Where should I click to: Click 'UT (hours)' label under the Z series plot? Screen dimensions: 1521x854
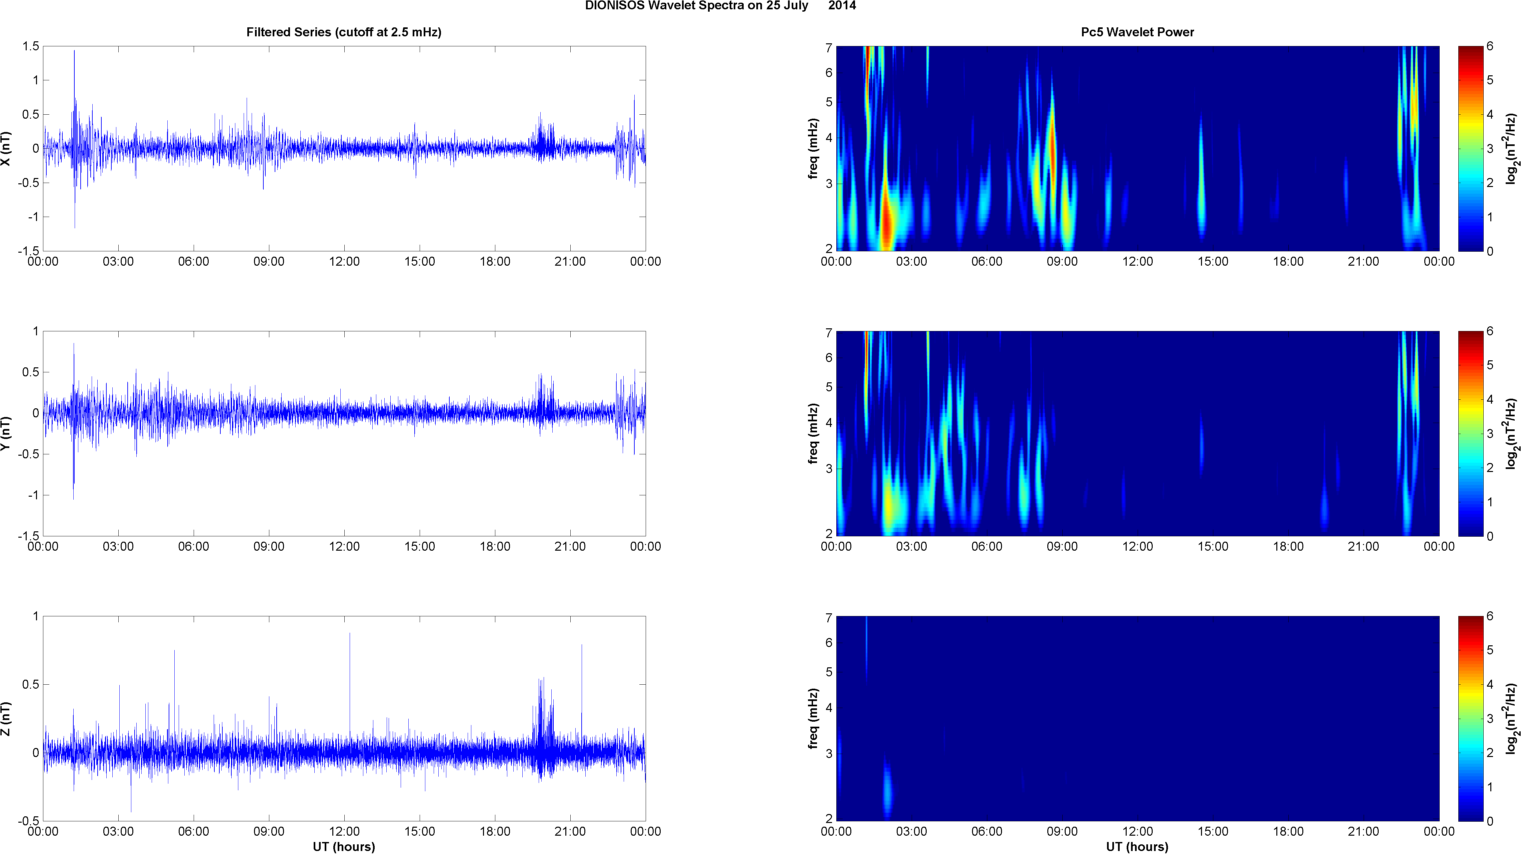click(x=344, y=847)
